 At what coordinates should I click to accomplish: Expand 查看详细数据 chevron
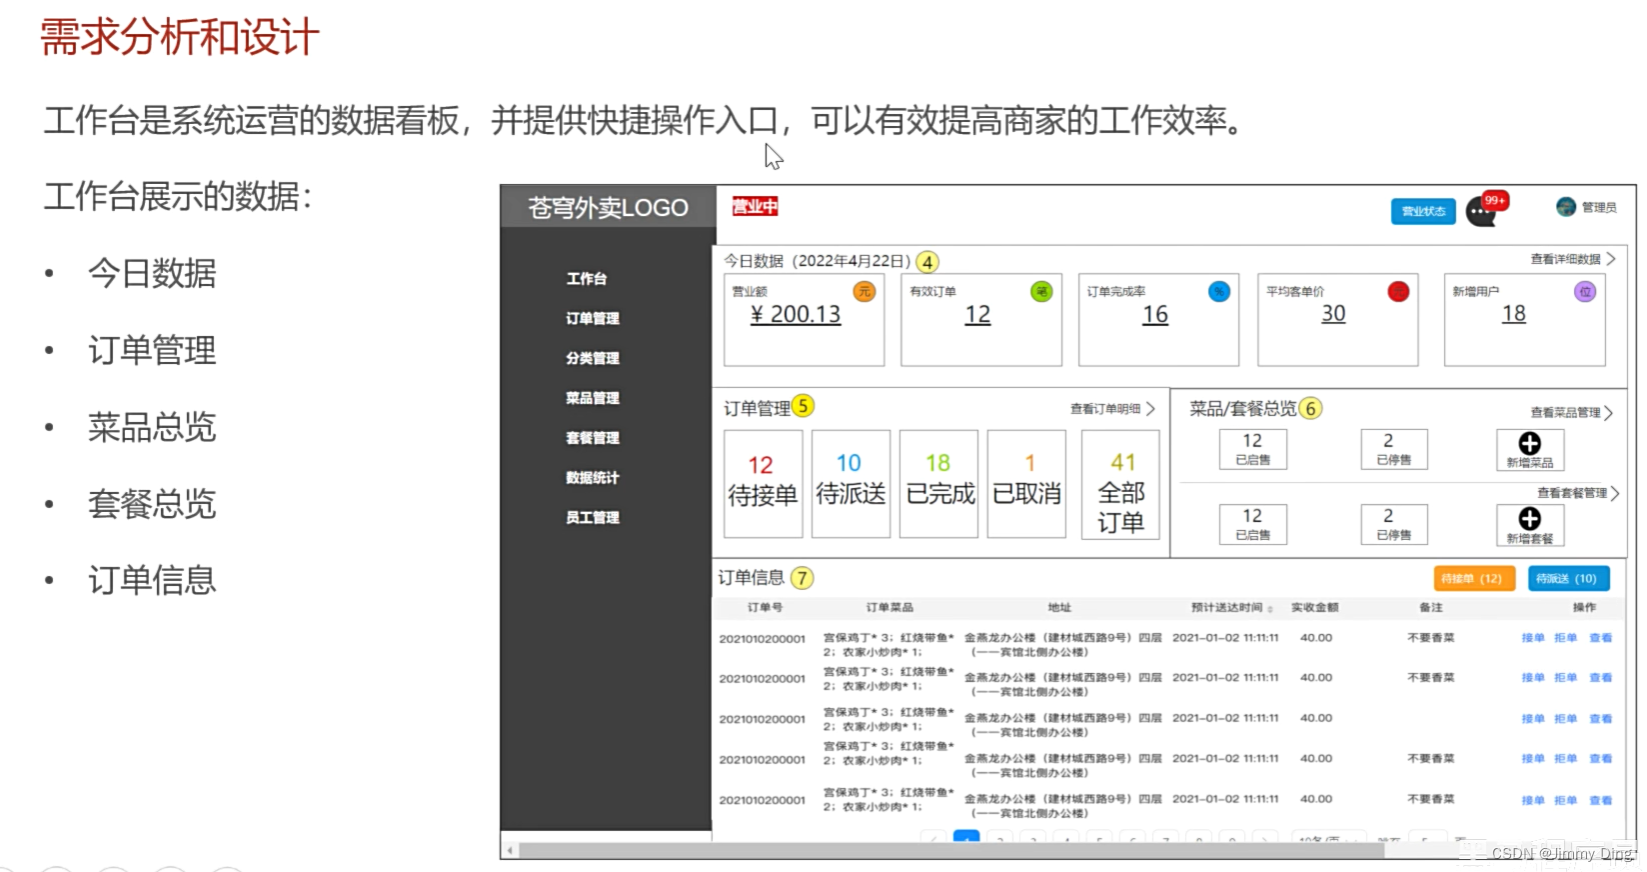coord(1611,258)
